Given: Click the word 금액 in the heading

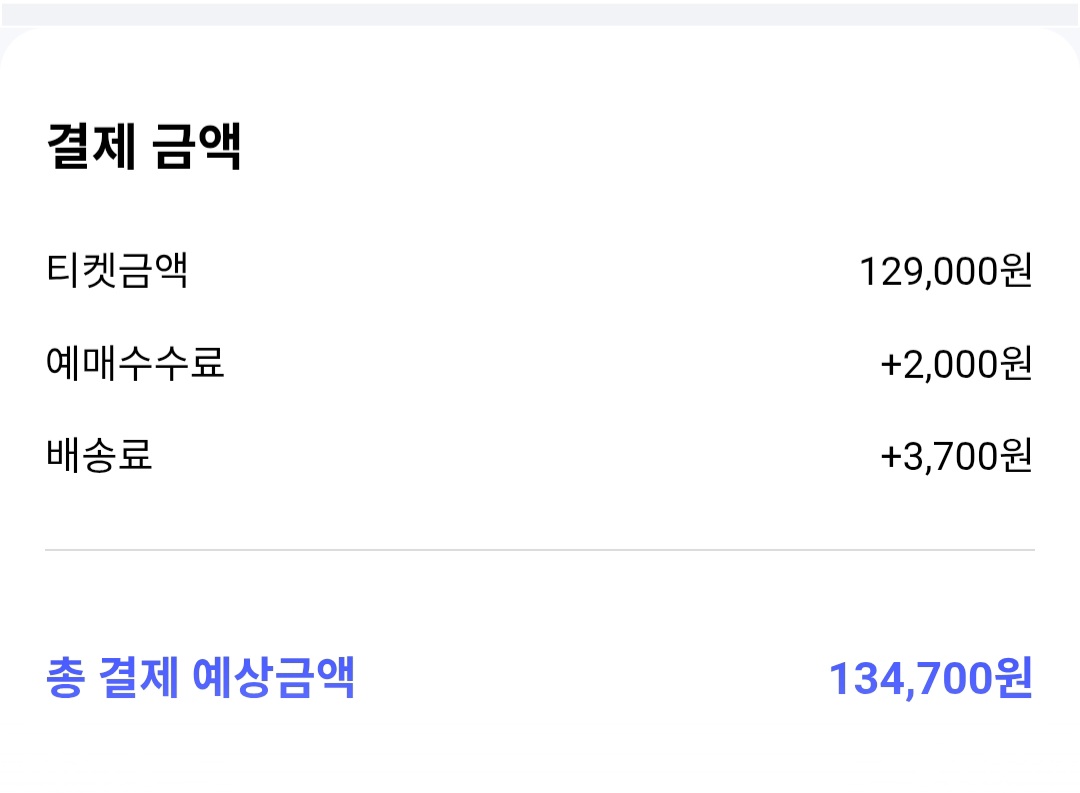Looking at the screenshot, I should pyautogui.click(x=197, y=148).
